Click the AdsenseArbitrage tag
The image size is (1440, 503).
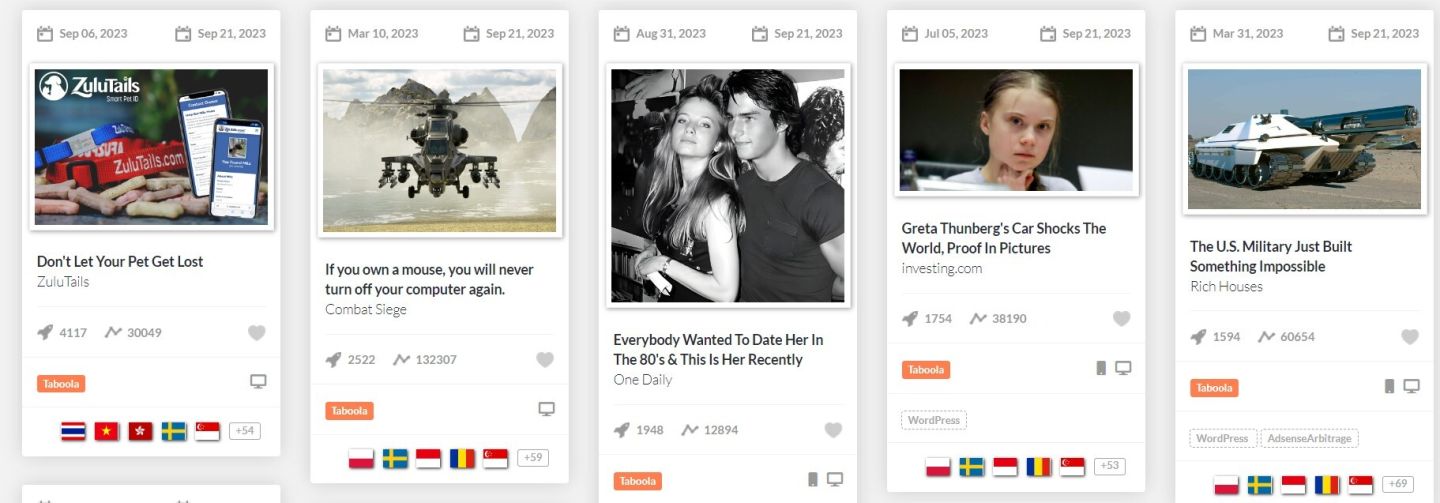click(1308, 438)
